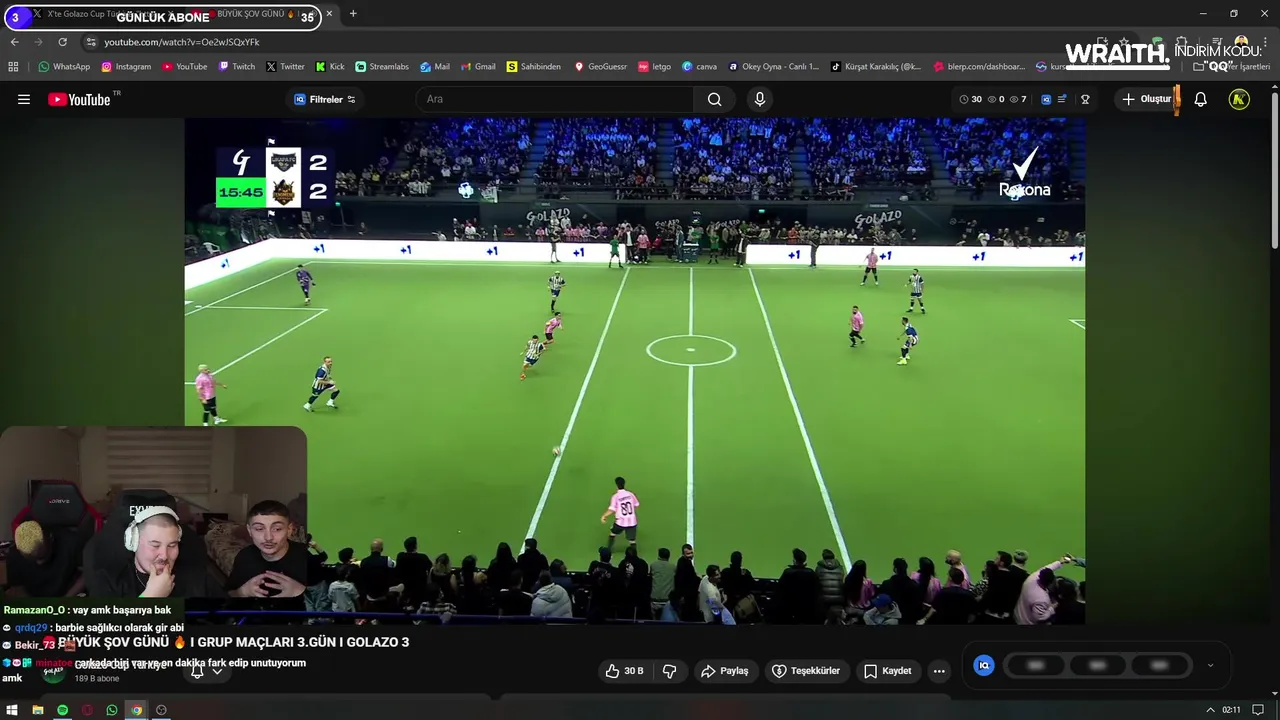The height and width of the screenshot is (720, 1280).
Task: Click the address bar URL
Action: point(182,42)
